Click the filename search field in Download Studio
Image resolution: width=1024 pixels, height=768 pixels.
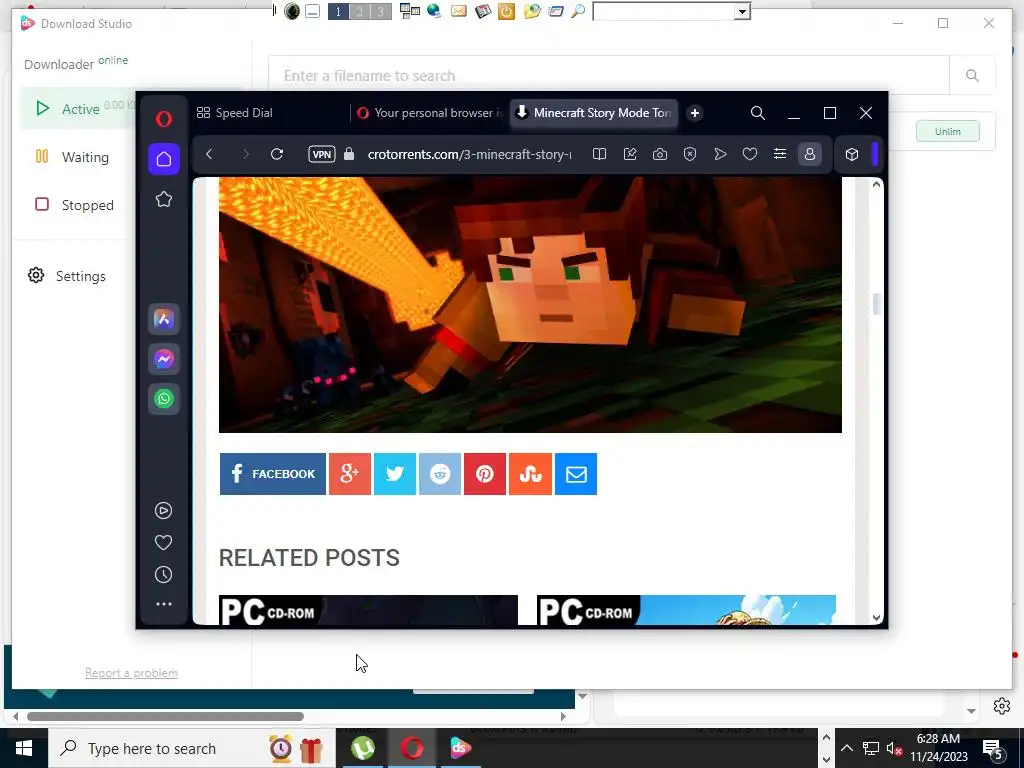pyautogui.click(x=608, y=76)
